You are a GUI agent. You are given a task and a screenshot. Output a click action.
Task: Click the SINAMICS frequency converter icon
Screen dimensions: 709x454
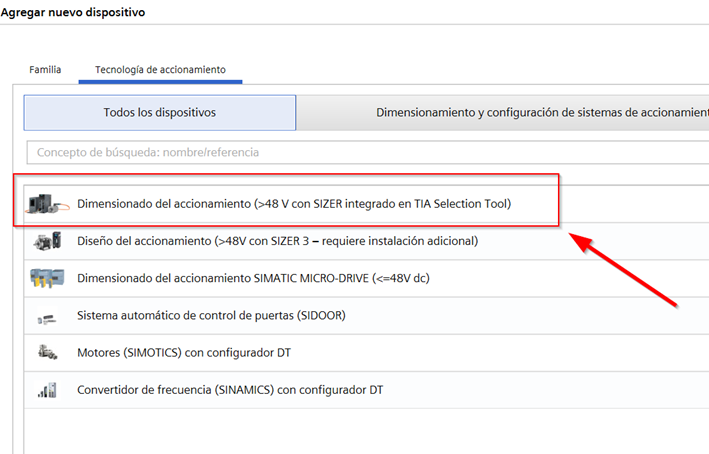point(47,390)
